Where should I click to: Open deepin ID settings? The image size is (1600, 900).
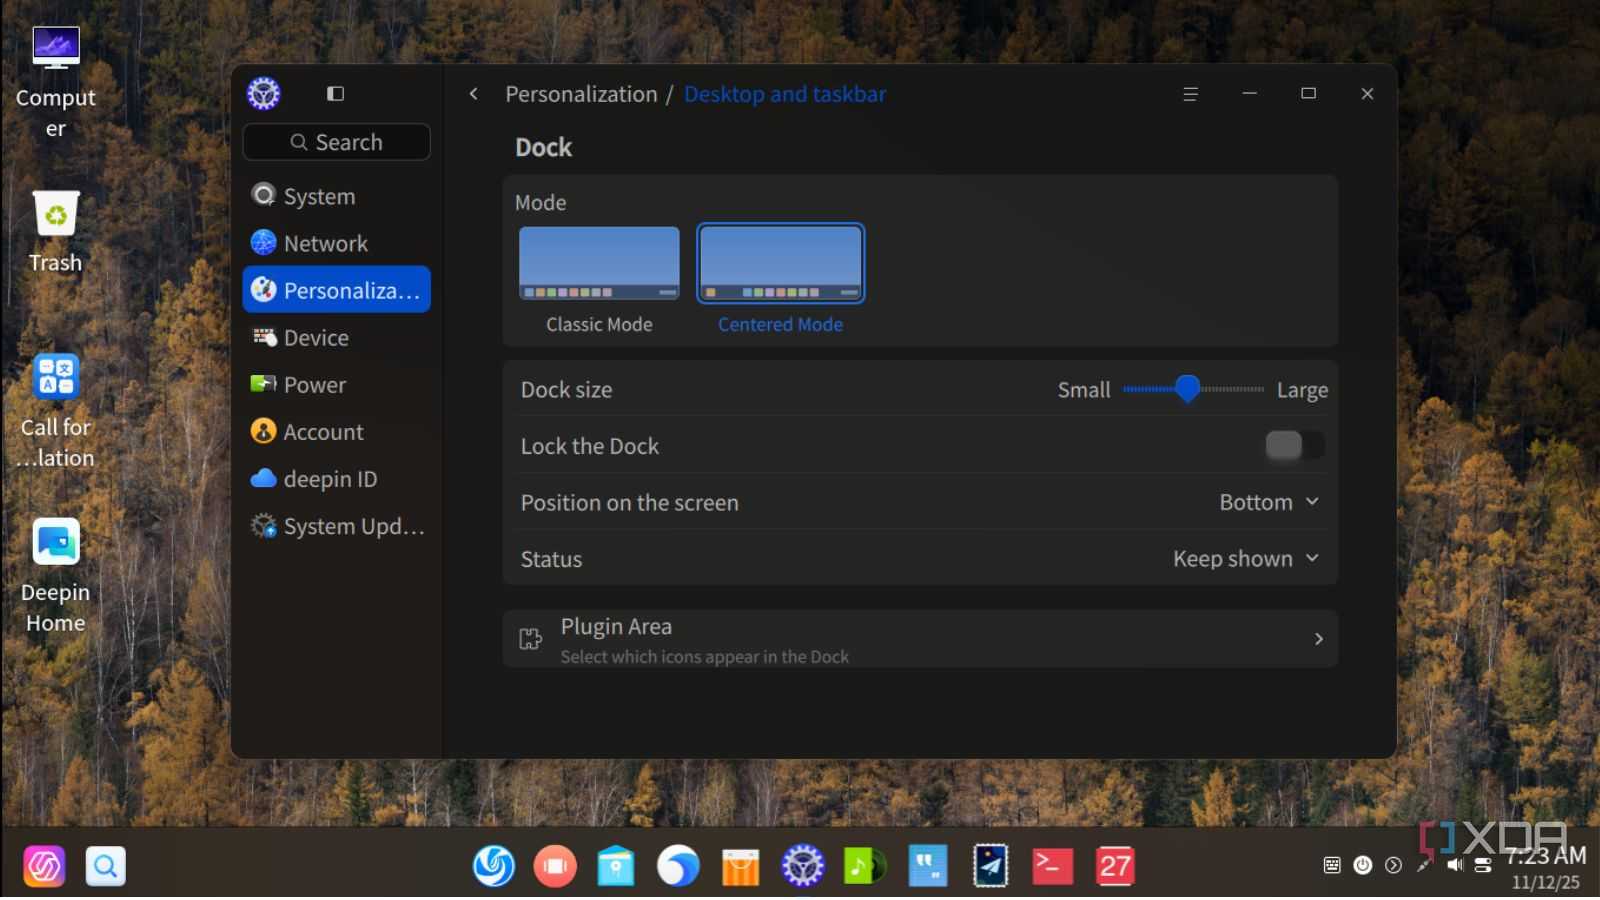pos(336,479)
